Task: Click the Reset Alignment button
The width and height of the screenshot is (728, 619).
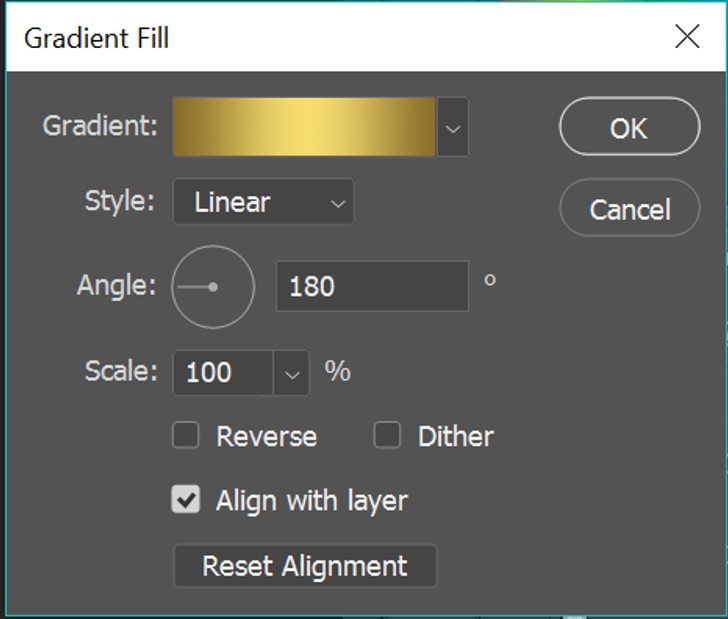Action: [x=305, y=566]
